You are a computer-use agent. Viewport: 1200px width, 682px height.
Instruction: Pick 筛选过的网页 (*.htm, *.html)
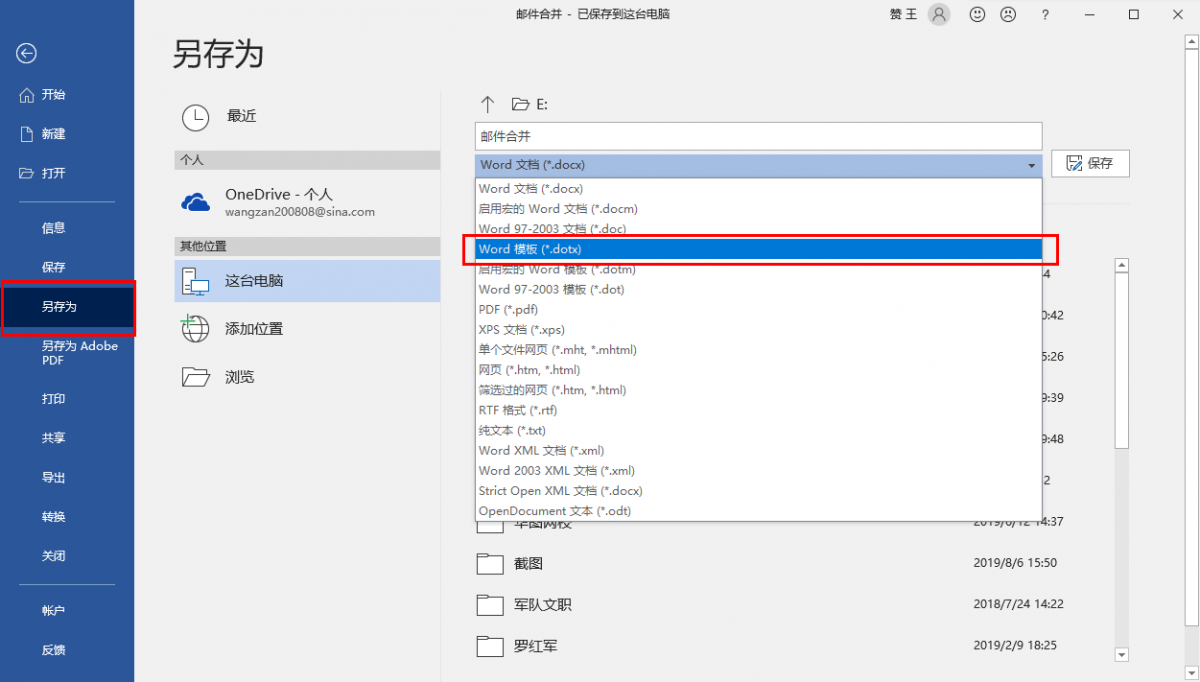[x=759, y=390]
